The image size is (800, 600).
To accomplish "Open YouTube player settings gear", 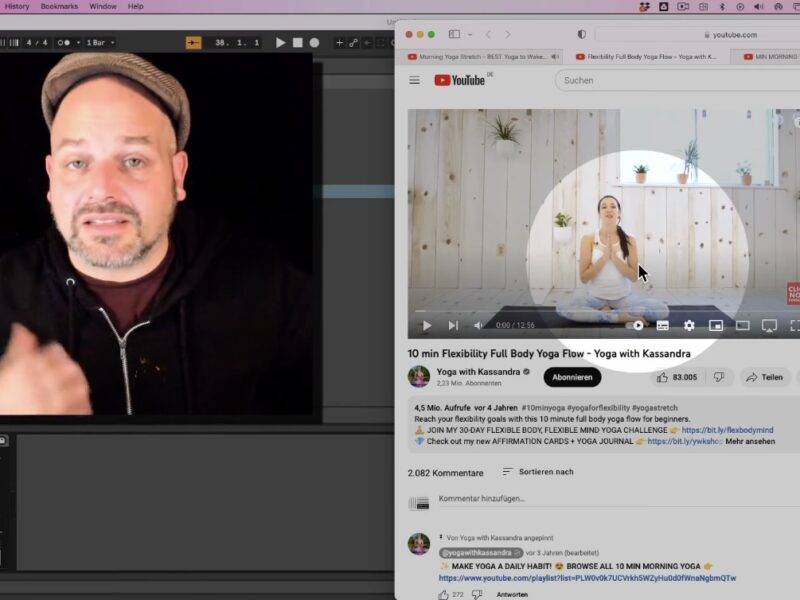I will [x=689, y=325].
